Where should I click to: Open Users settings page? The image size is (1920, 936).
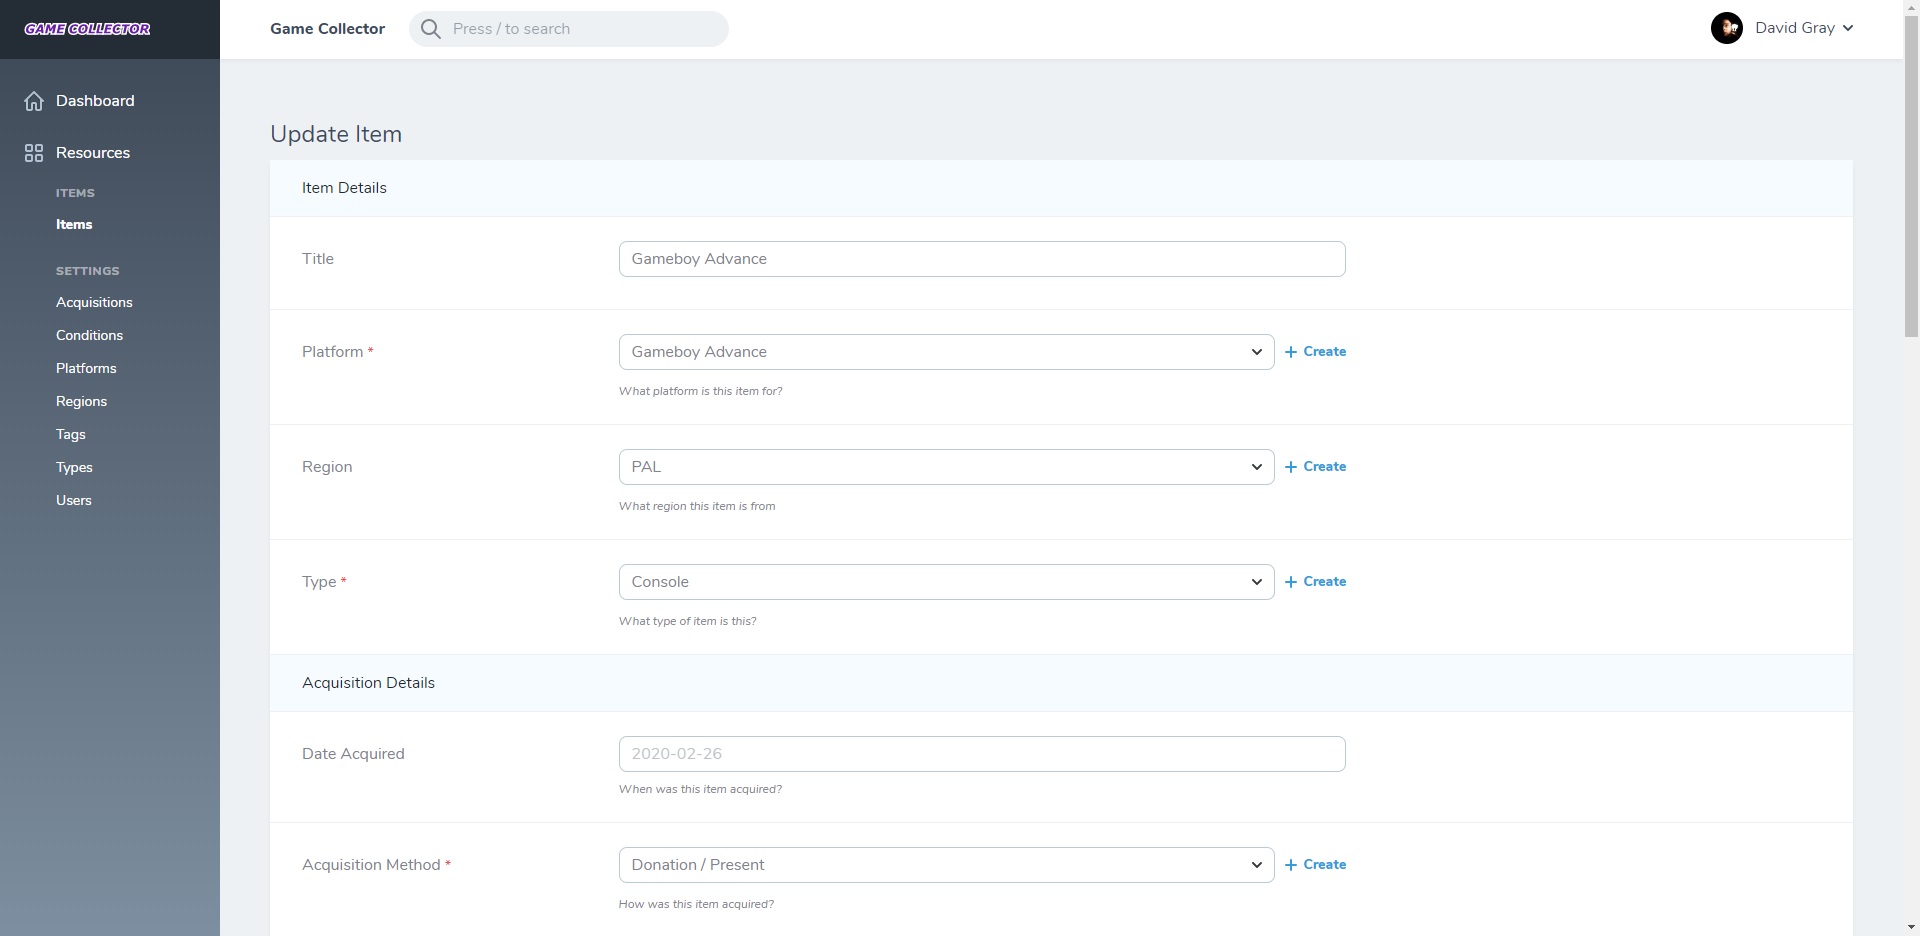[74, 500]
